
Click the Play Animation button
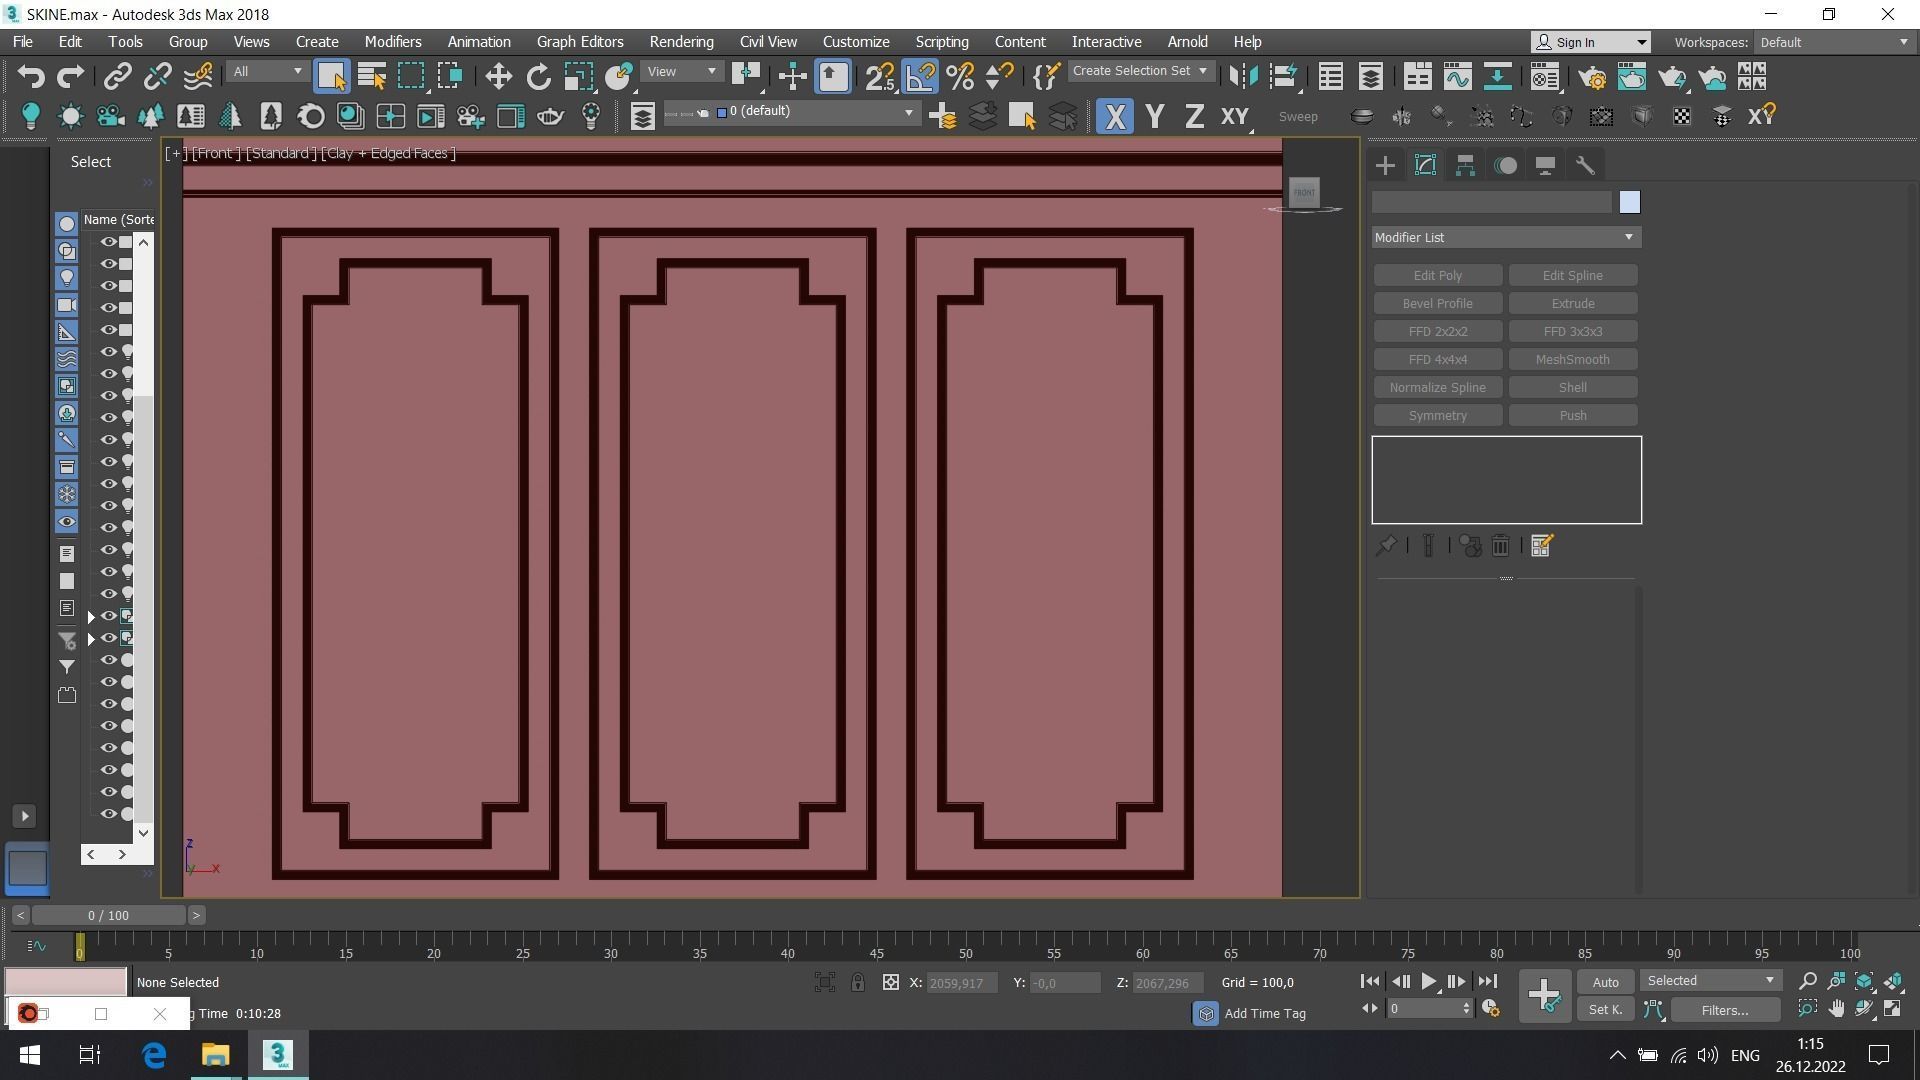1428,982
